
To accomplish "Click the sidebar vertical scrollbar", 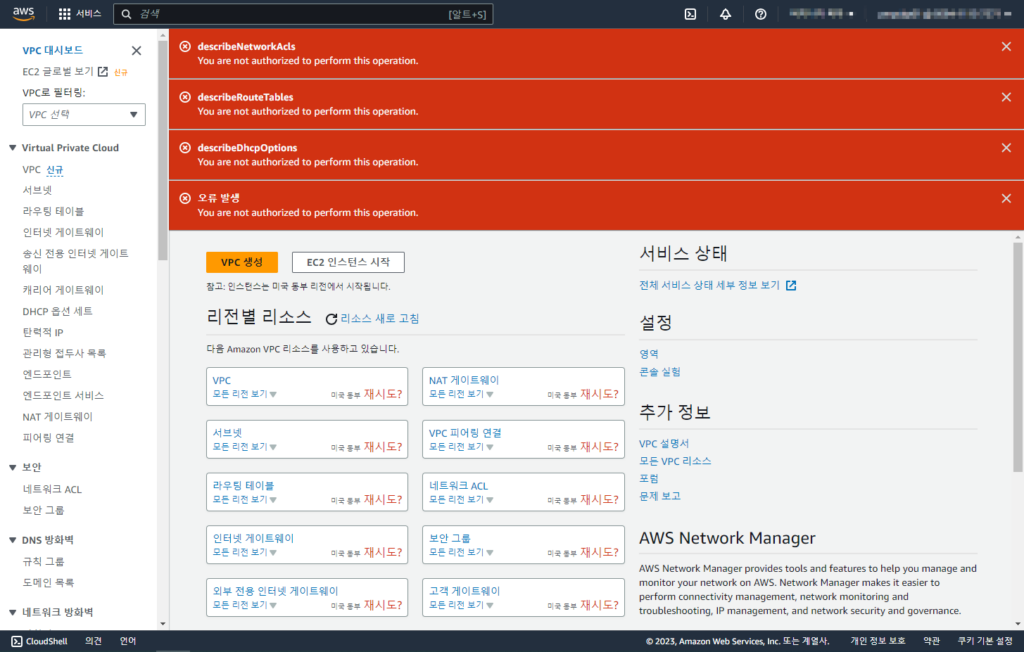I will pyautogui.click(x=163, y=150).
